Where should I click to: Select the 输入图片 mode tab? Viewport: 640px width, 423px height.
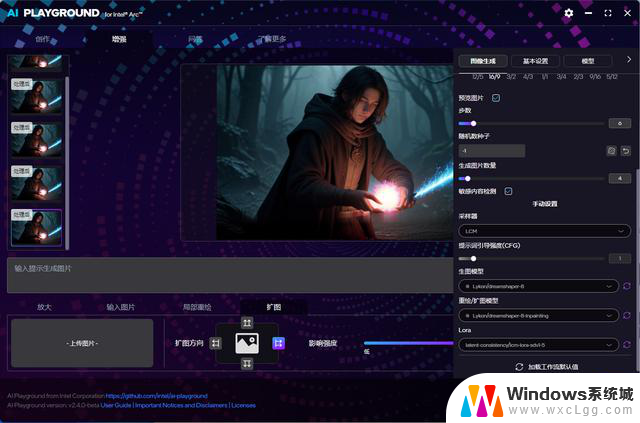(x=120, y=307)
